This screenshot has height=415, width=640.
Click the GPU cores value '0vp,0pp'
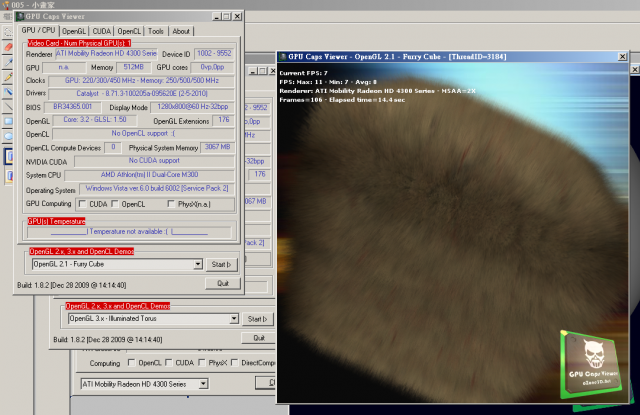(212, 67)
